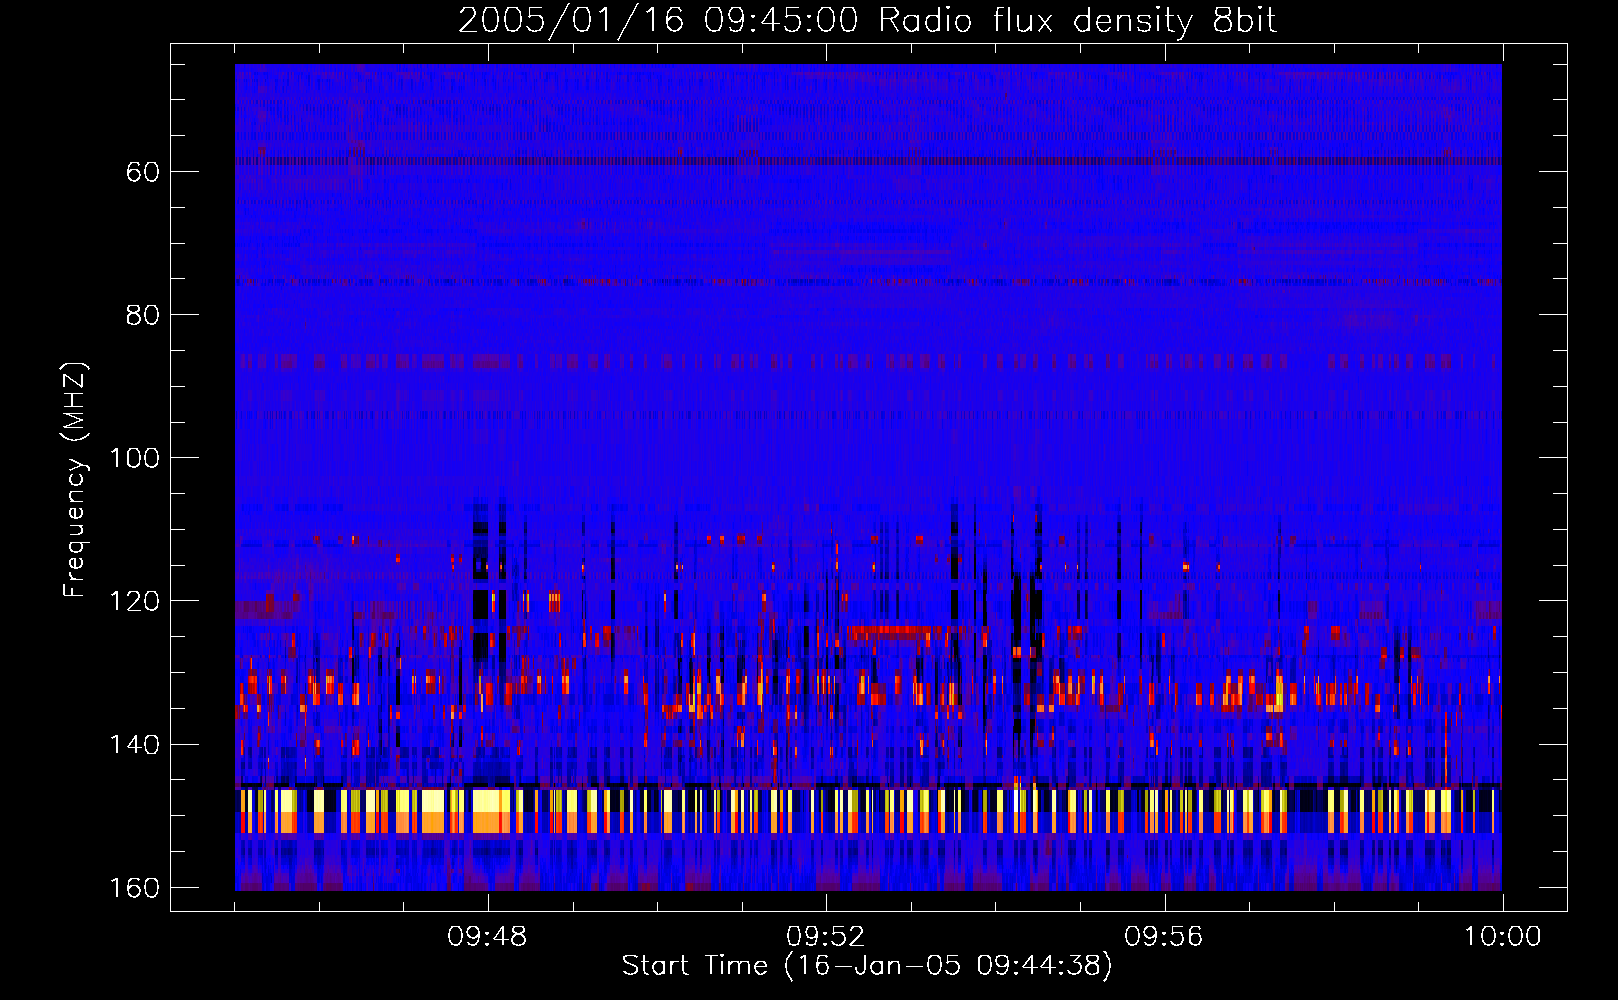Image resolution: width=1618 pixels, height=1000 pixels.
Task: Click the 60 frequency tick label
Action: pyautogui.click(x=143, y=172)
